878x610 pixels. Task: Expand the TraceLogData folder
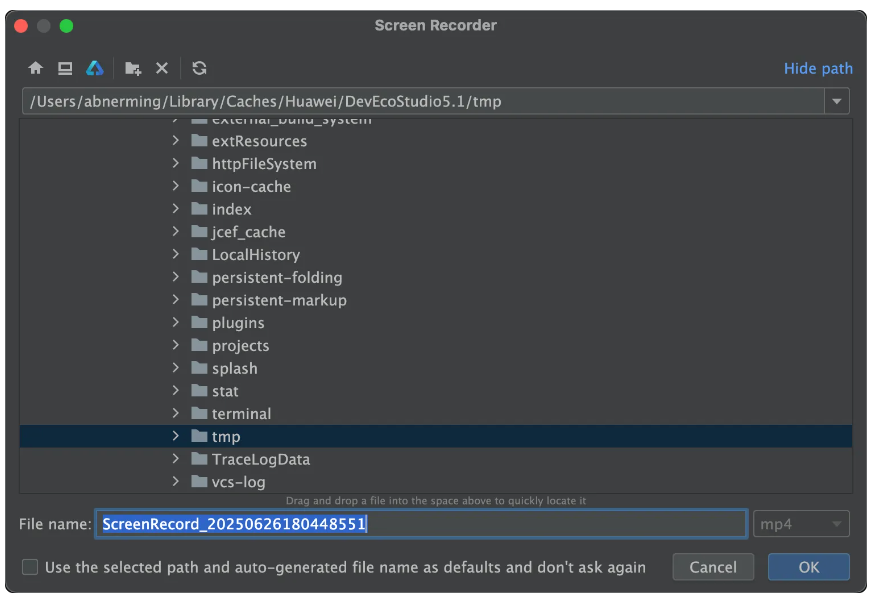(x=176, y=460)
